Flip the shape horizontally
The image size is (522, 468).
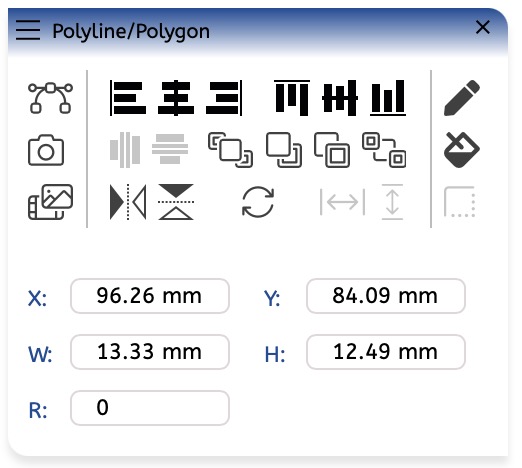(x=128, y=202)
